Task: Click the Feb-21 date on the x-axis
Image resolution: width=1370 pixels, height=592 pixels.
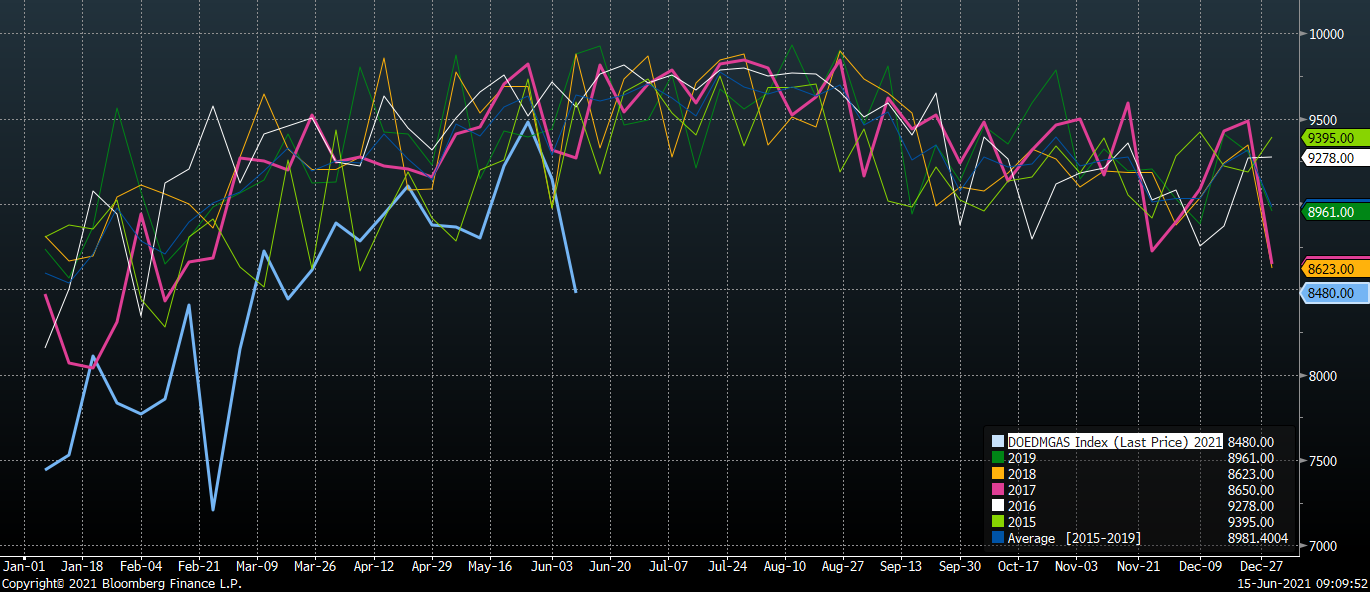Action: (x=199, y=566)
